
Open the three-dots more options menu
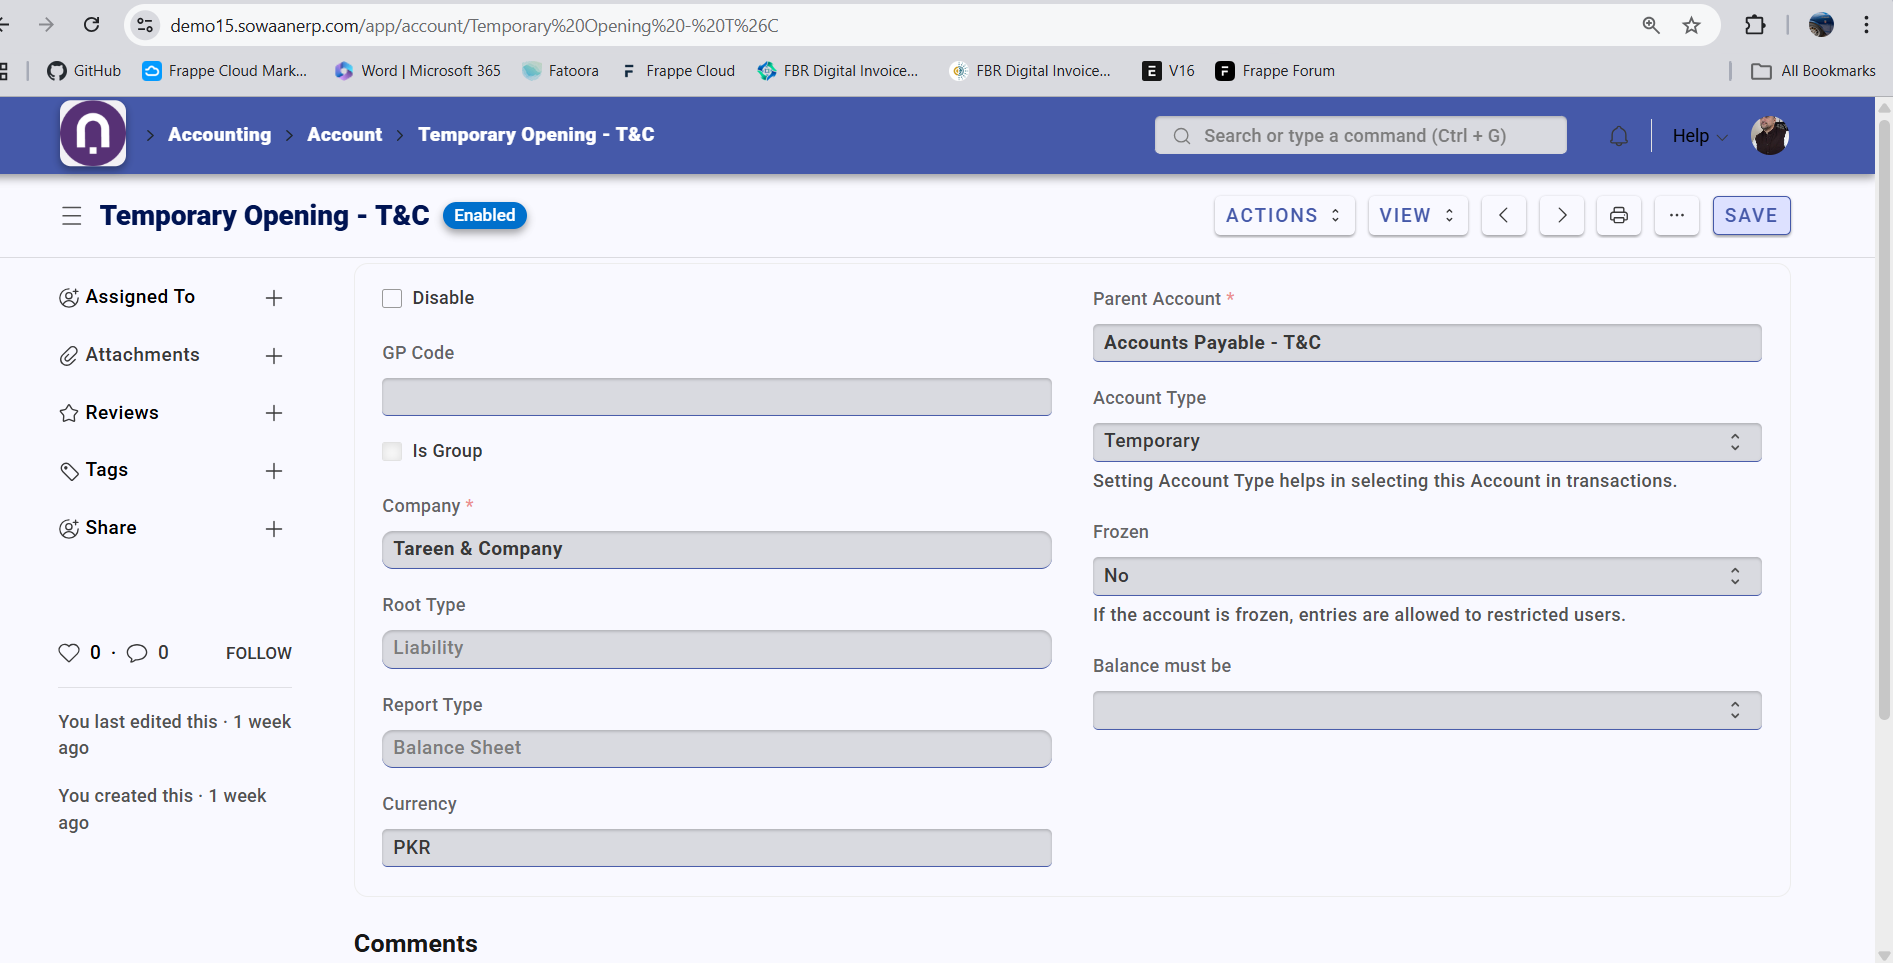pos(1676,216)
